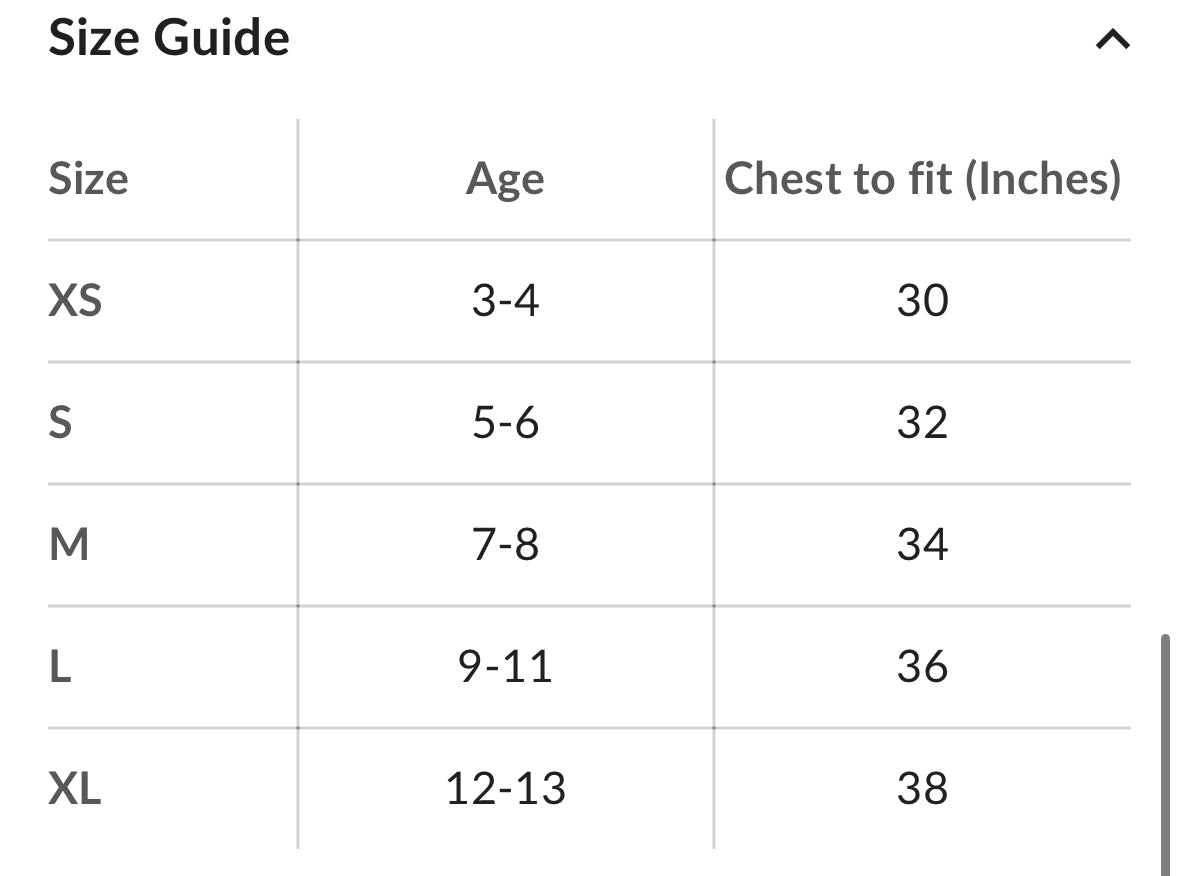Click the 9-11 age cell
The image size is (1179, 876).
click(505, 666)
